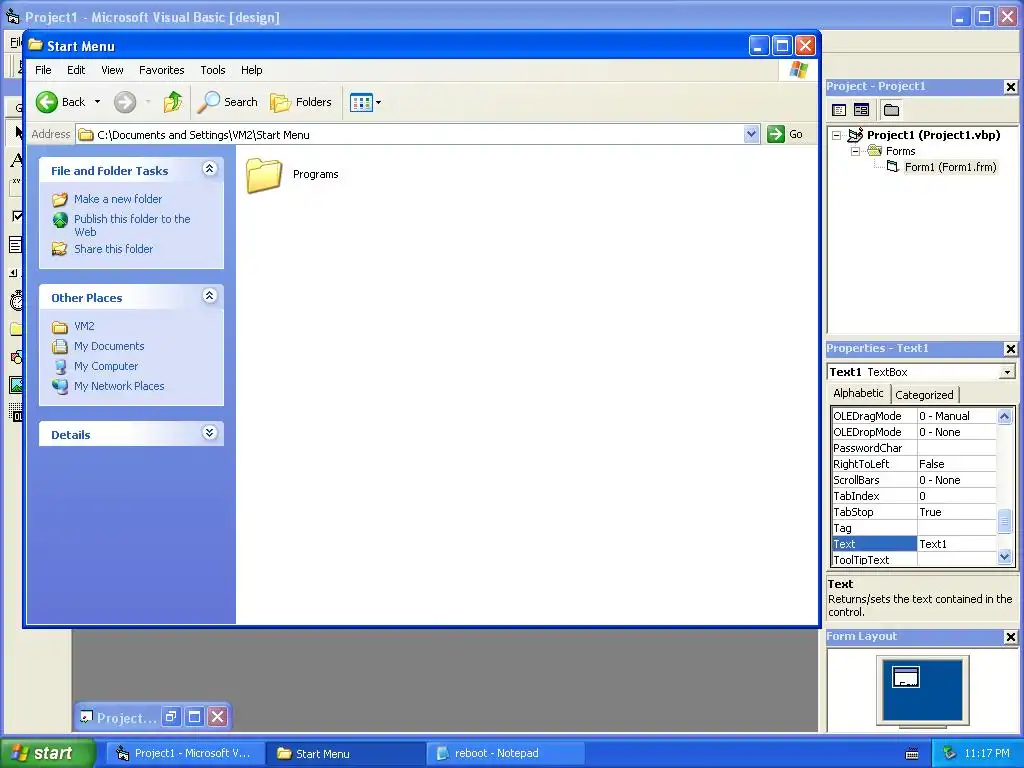Select the TabStop property row
The height and width of the screenshot is (768, 1024).
click(914, 512)
